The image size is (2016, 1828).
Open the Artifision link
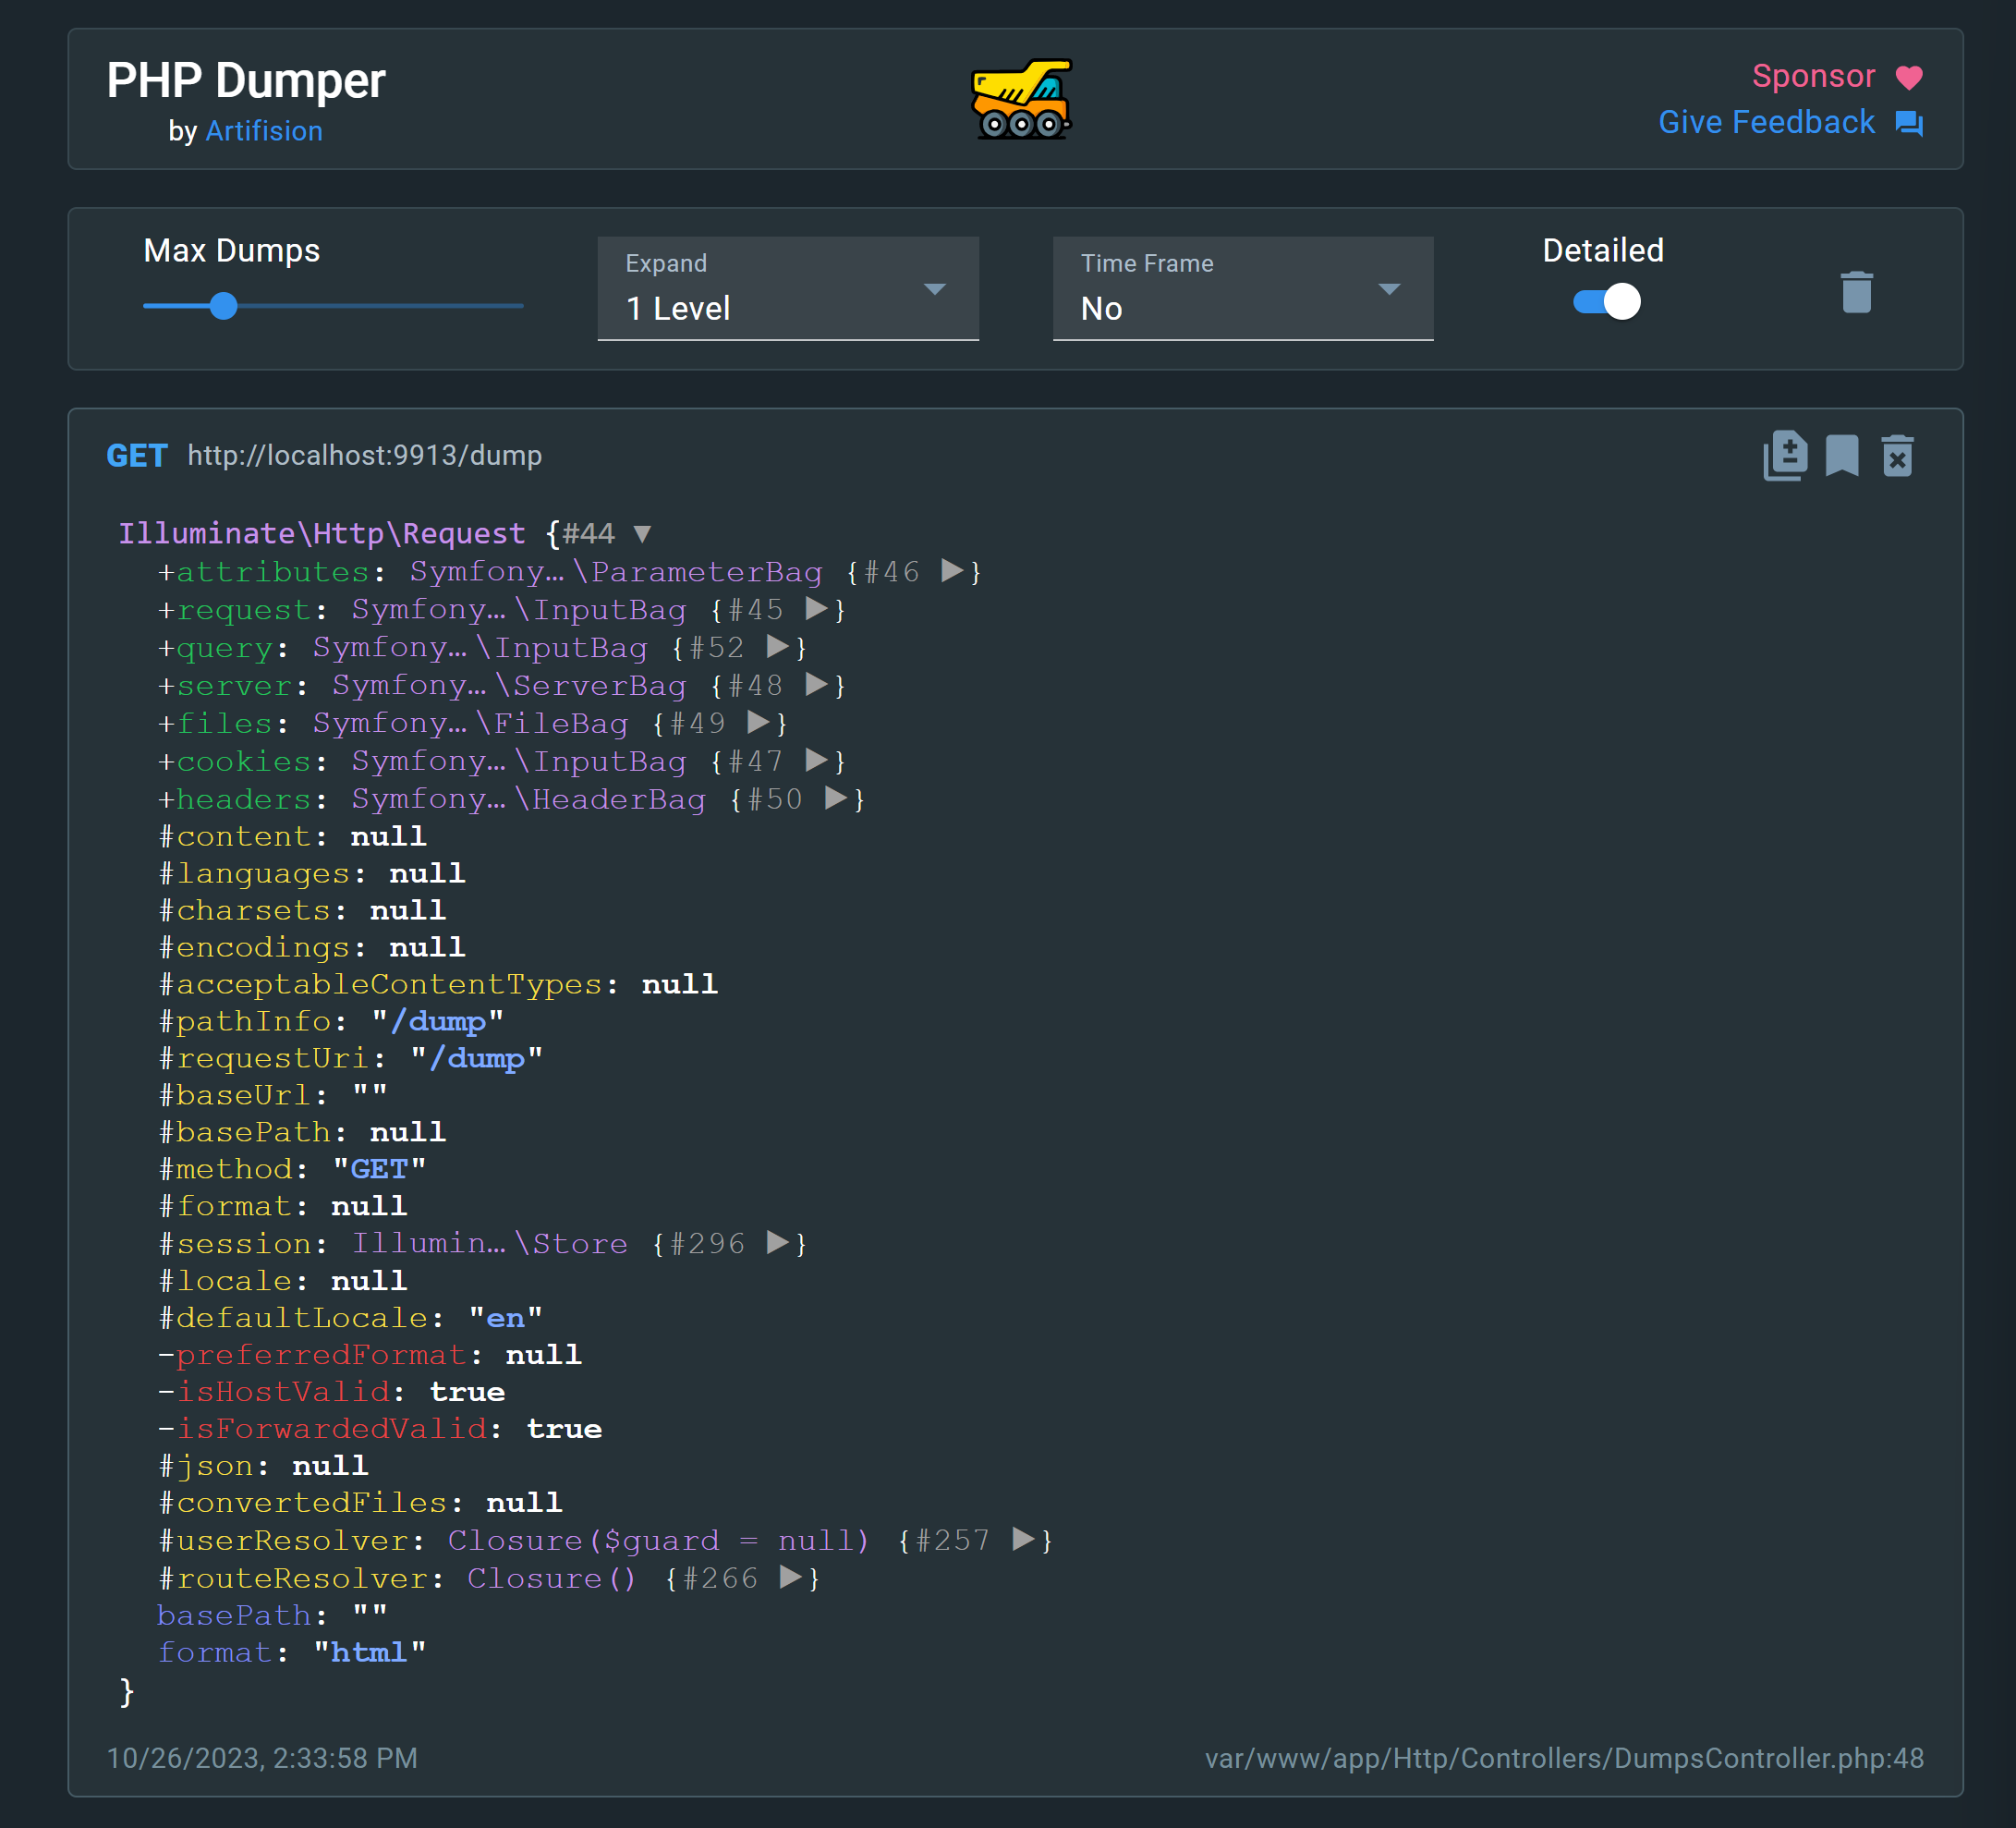264,131
